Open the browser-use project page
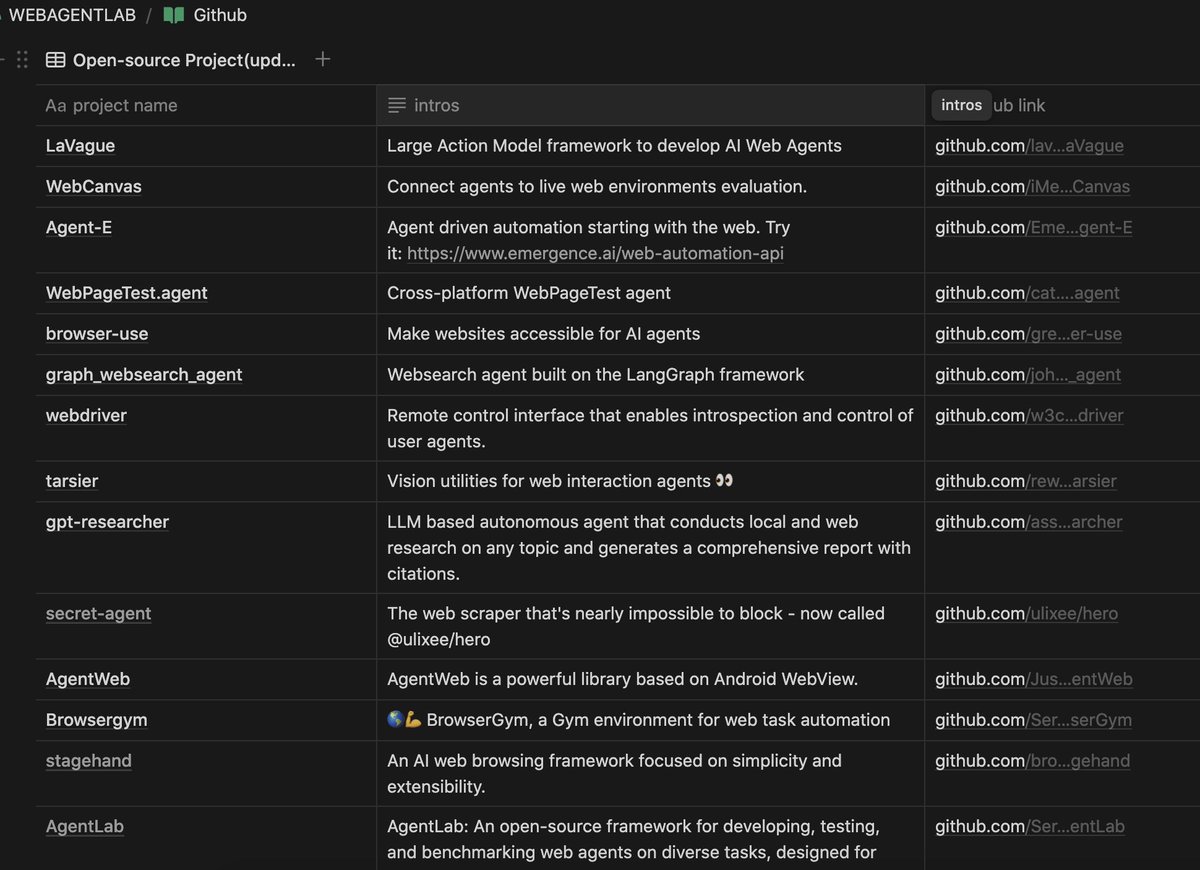 97,334
